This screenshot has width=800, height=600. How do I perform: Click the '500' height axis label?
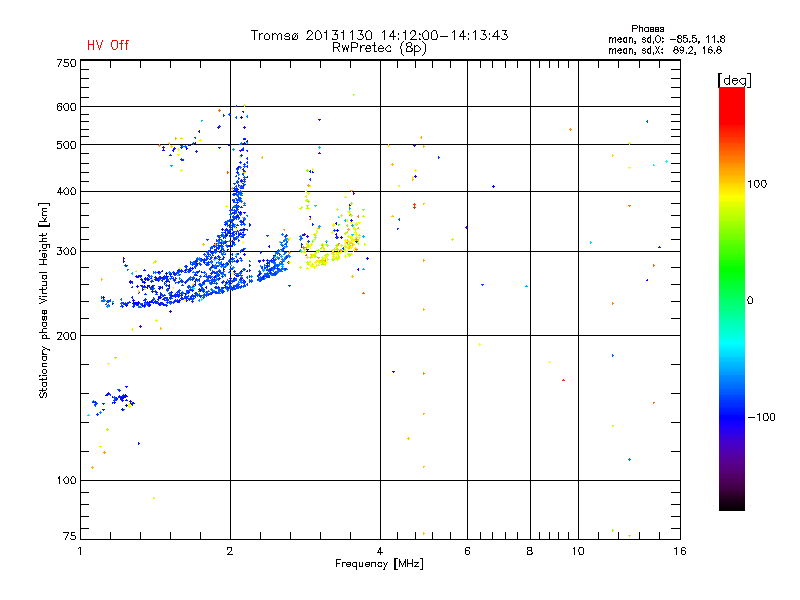66,145
